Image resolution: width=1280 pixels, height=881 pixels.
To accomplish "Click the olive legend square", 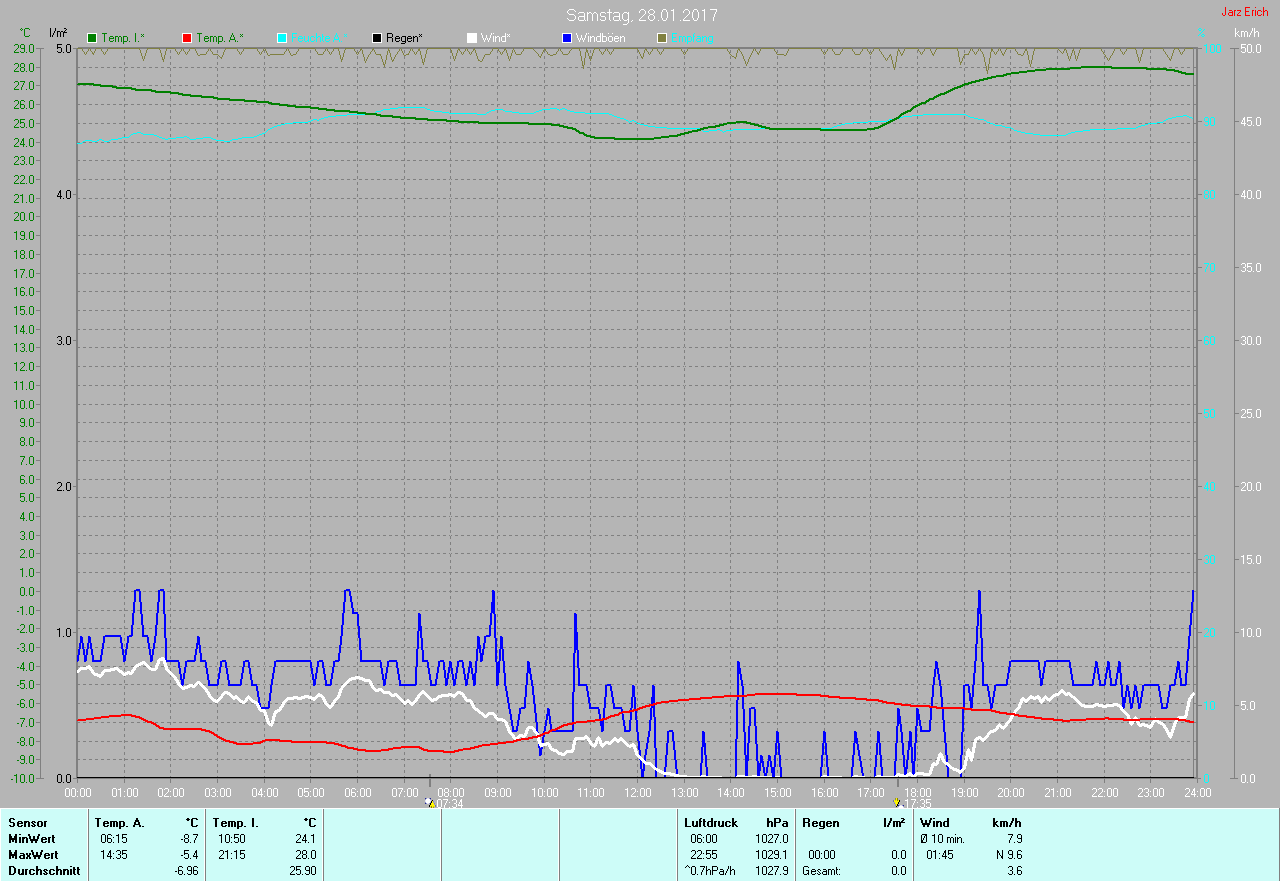I will coord(662,38).
